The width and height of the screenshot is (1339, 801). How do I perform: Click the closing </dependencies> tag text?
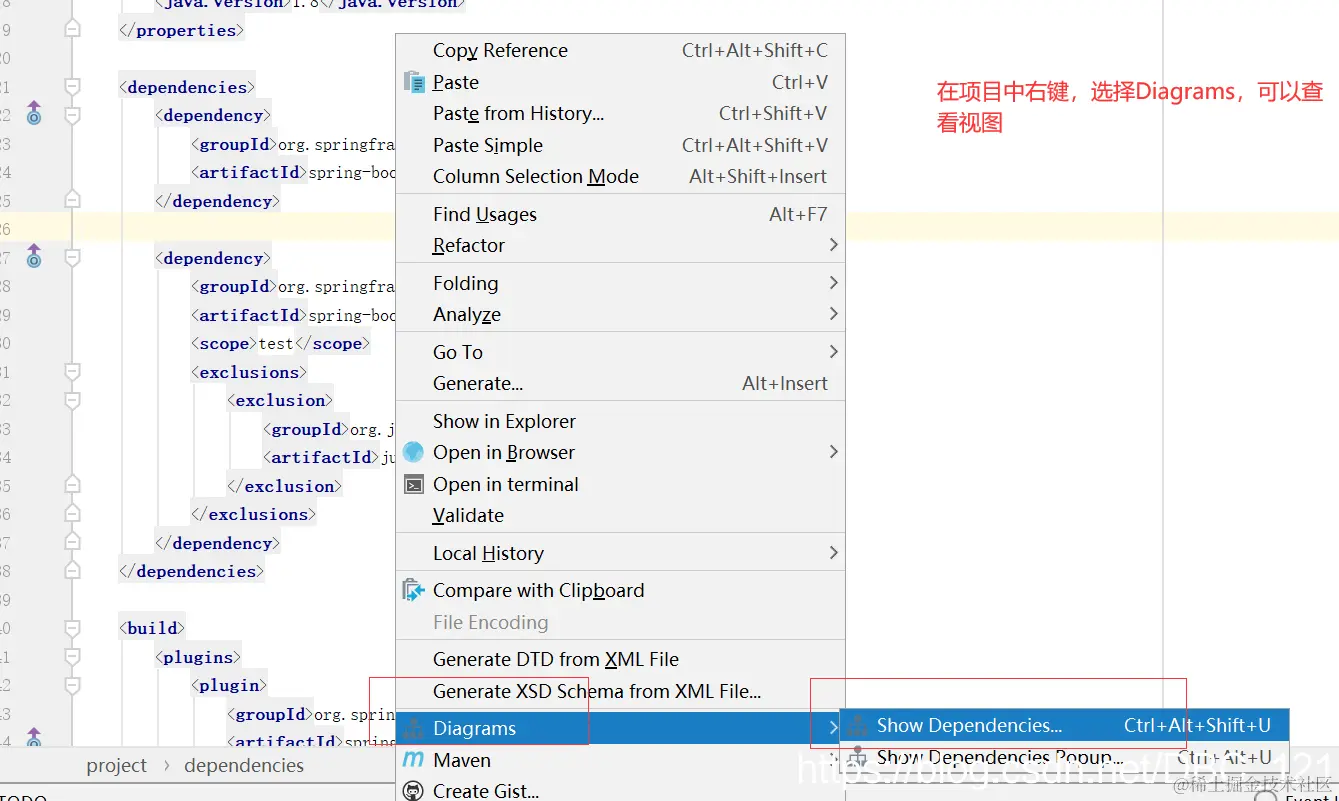(x=192, y=571)
